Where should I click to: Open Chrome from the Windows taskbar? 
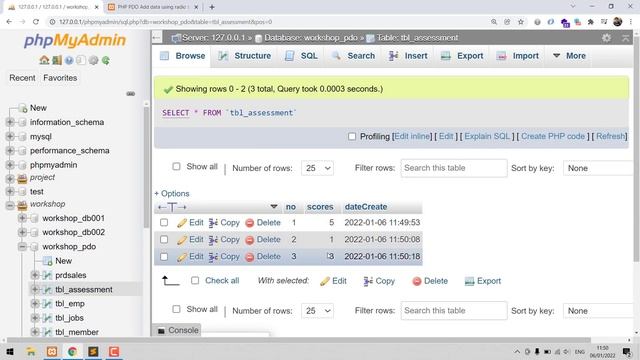pos(72,351)
